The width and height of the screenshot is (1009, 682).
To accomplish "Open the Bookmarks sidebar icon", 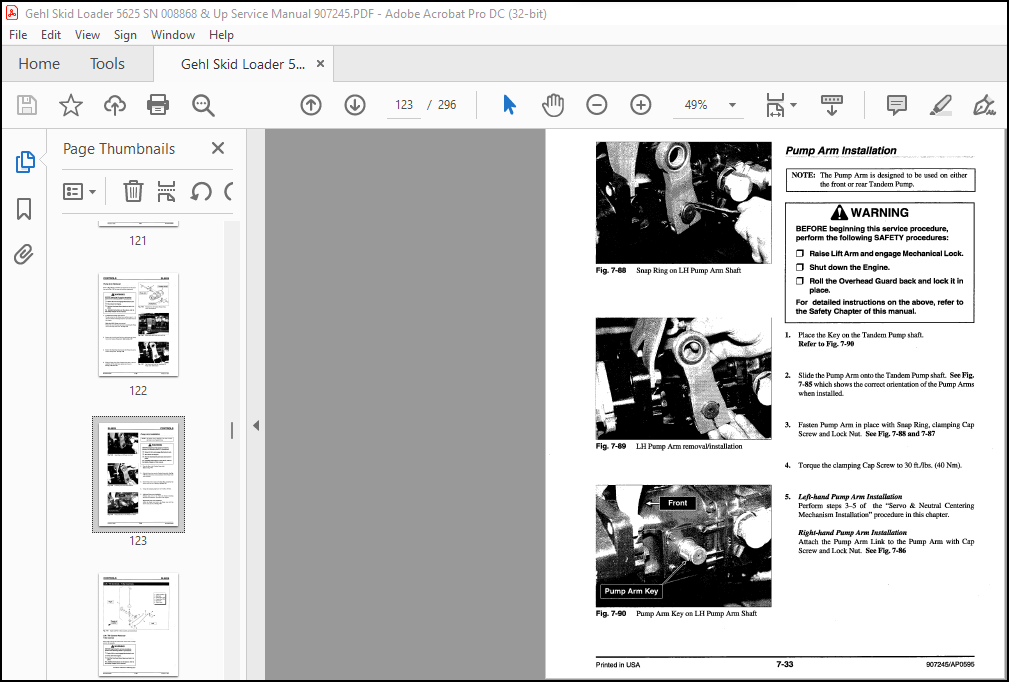I will coord(24,208).
